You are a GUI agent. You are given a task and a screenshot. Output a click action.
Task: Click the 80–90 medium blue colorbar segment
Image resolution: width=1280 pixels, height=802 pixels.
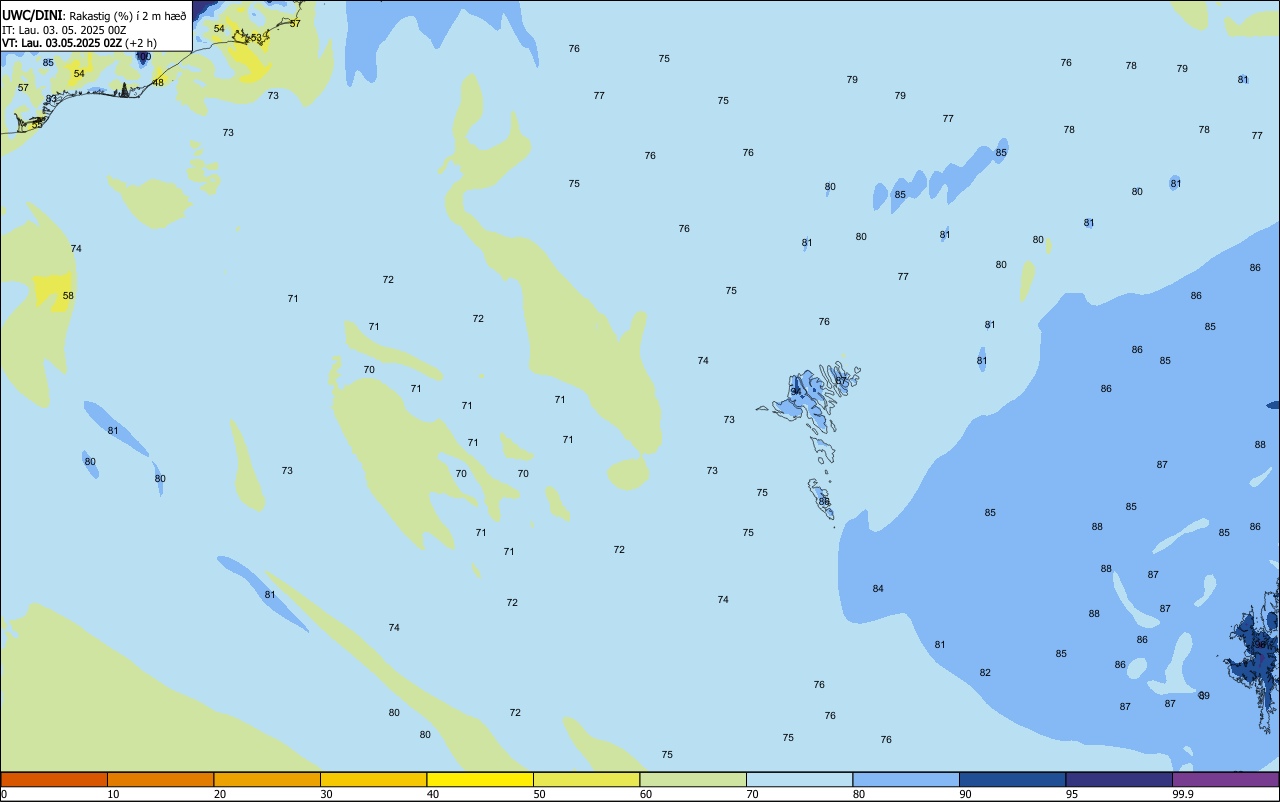906,779
